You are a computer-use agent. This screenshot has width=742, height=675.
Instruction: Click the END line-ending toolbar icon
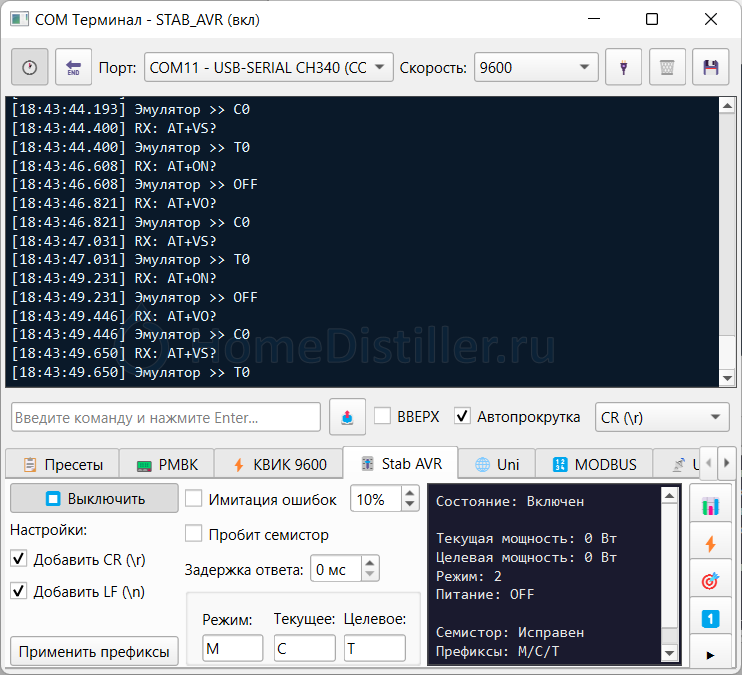click(73, 68)
